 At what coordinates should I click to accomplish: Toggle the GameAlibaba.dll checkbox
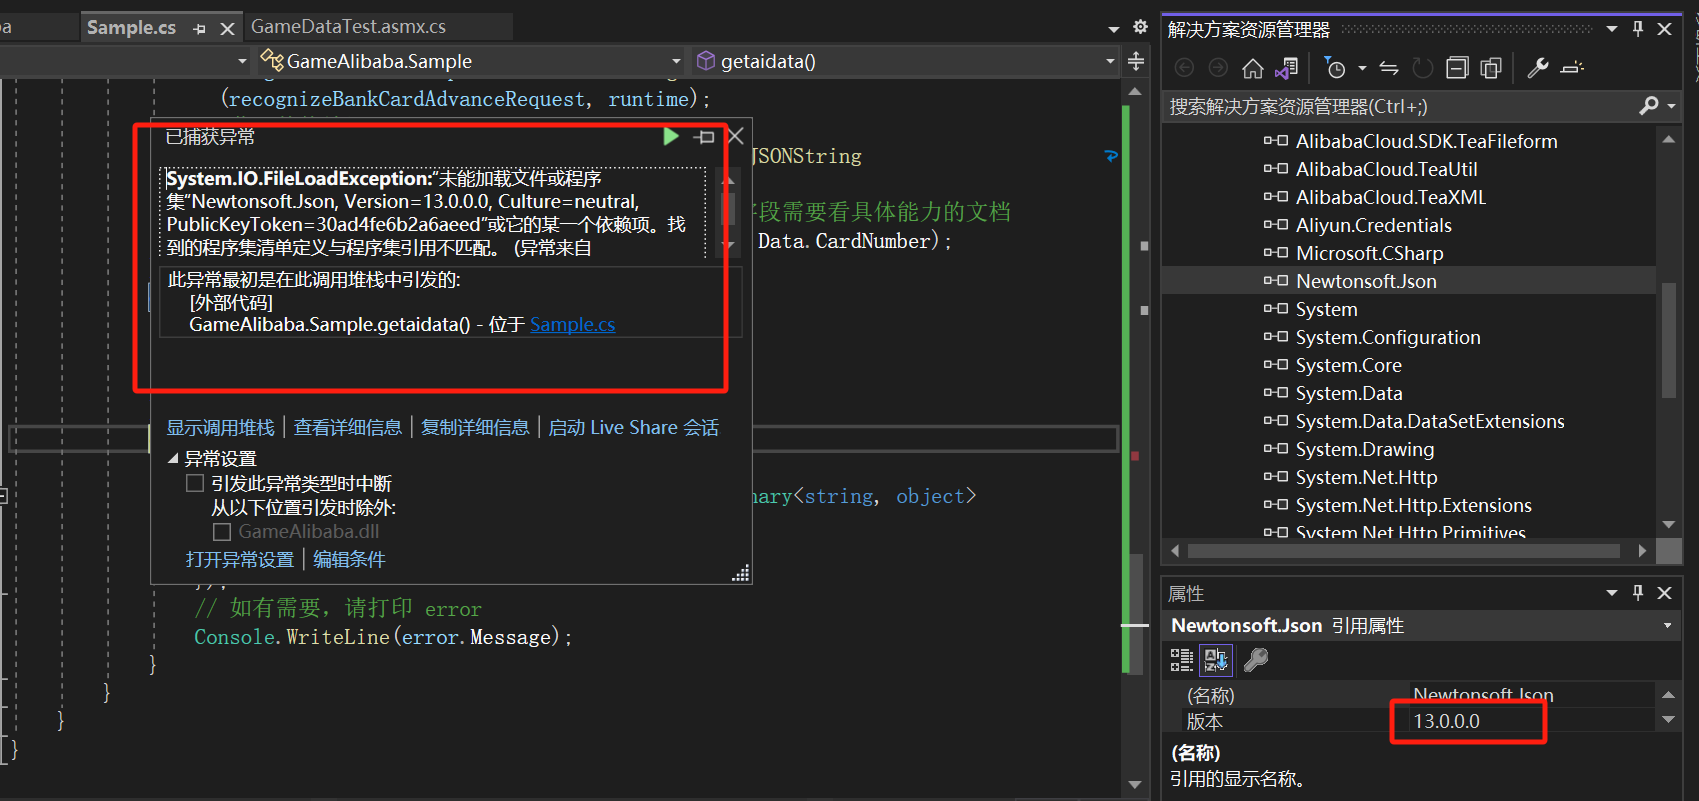coord(222,531)
